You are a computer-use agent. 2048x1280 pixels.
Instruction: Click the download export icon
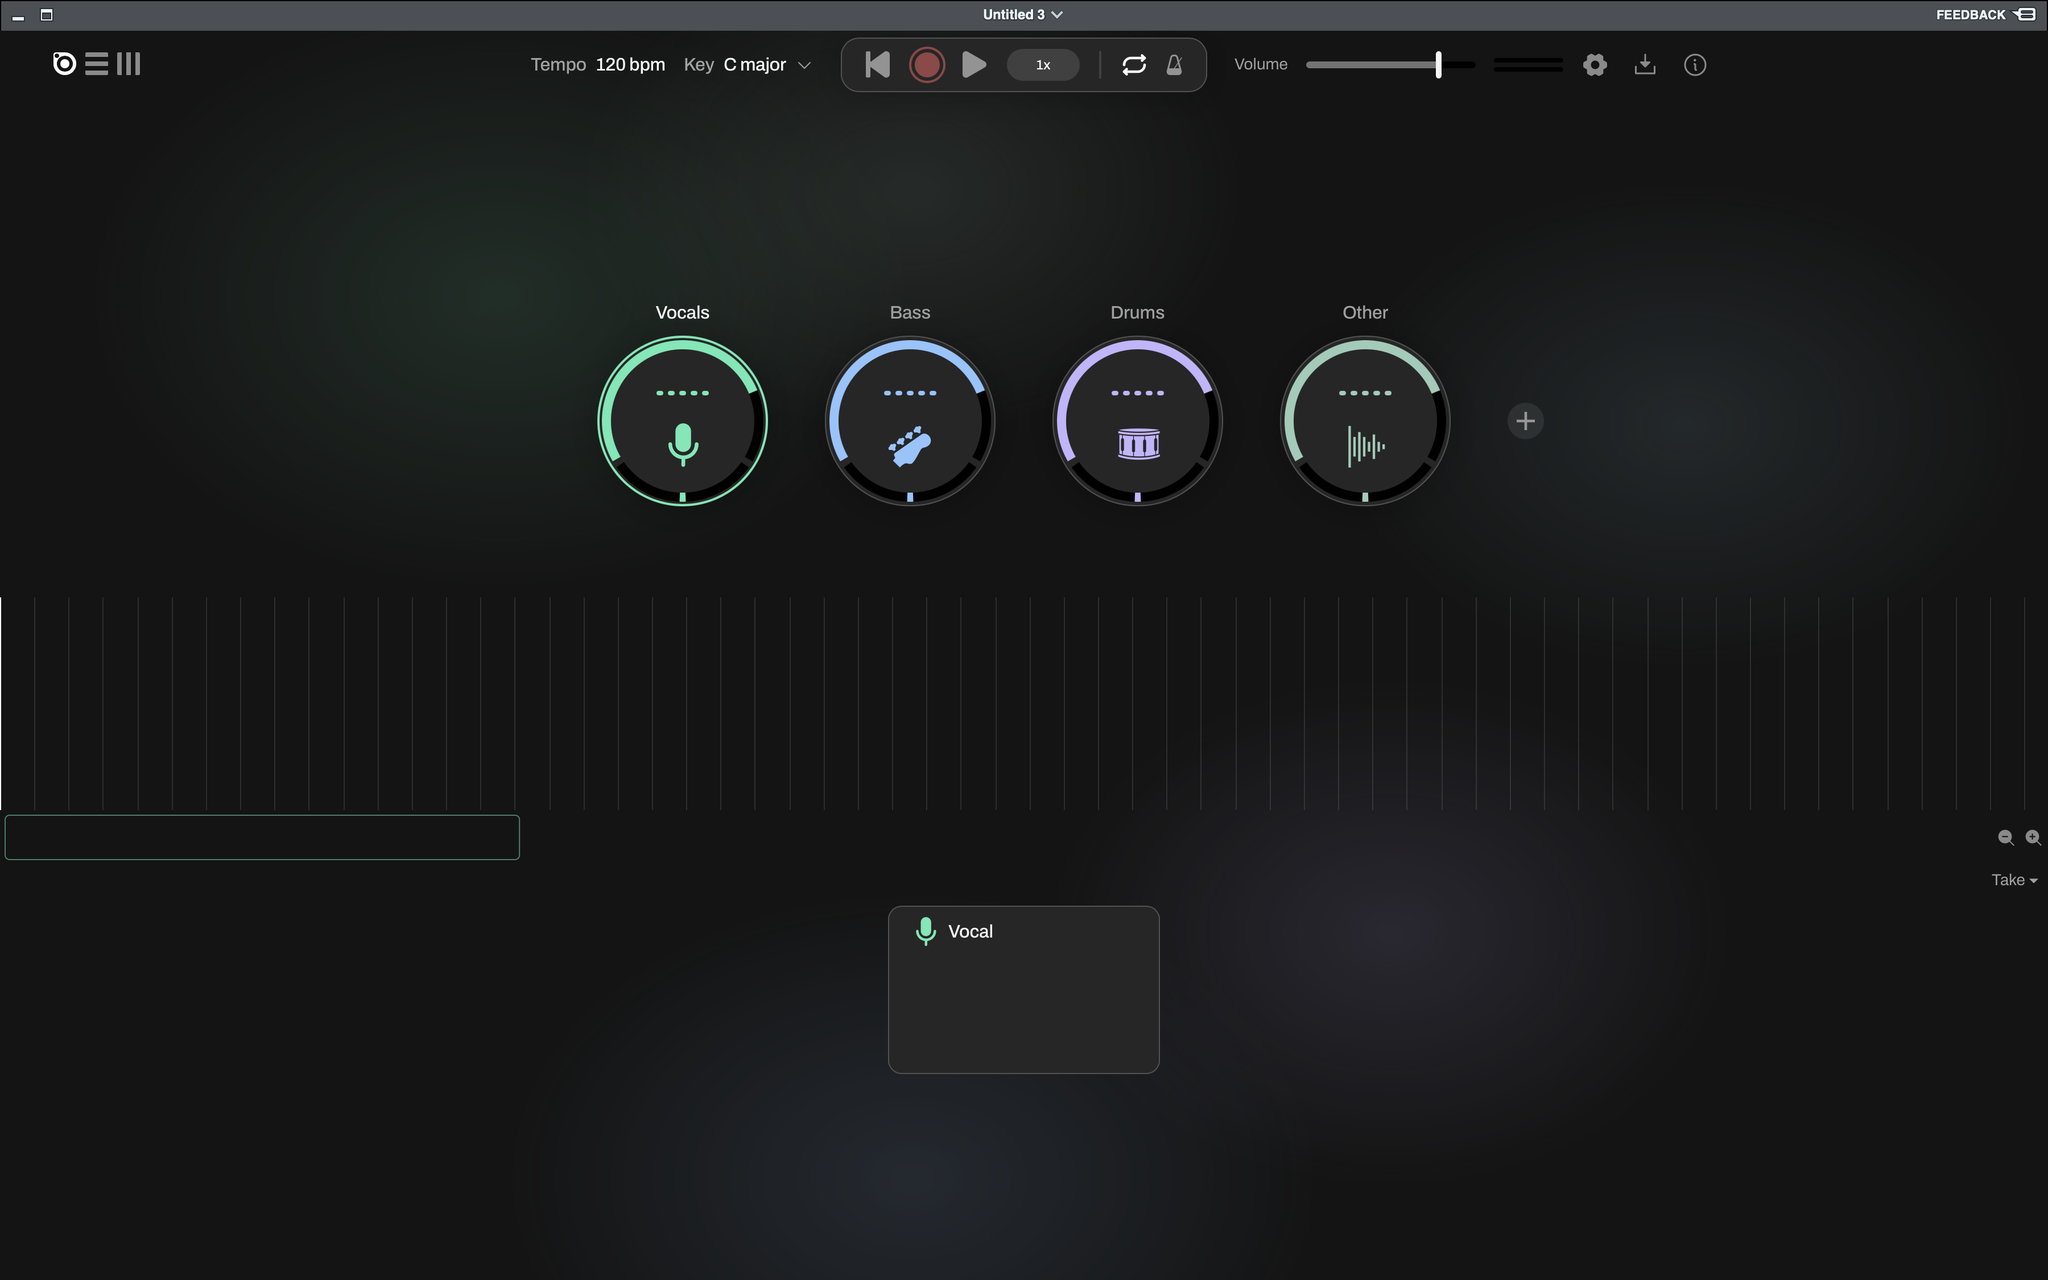pos(1645,65)
